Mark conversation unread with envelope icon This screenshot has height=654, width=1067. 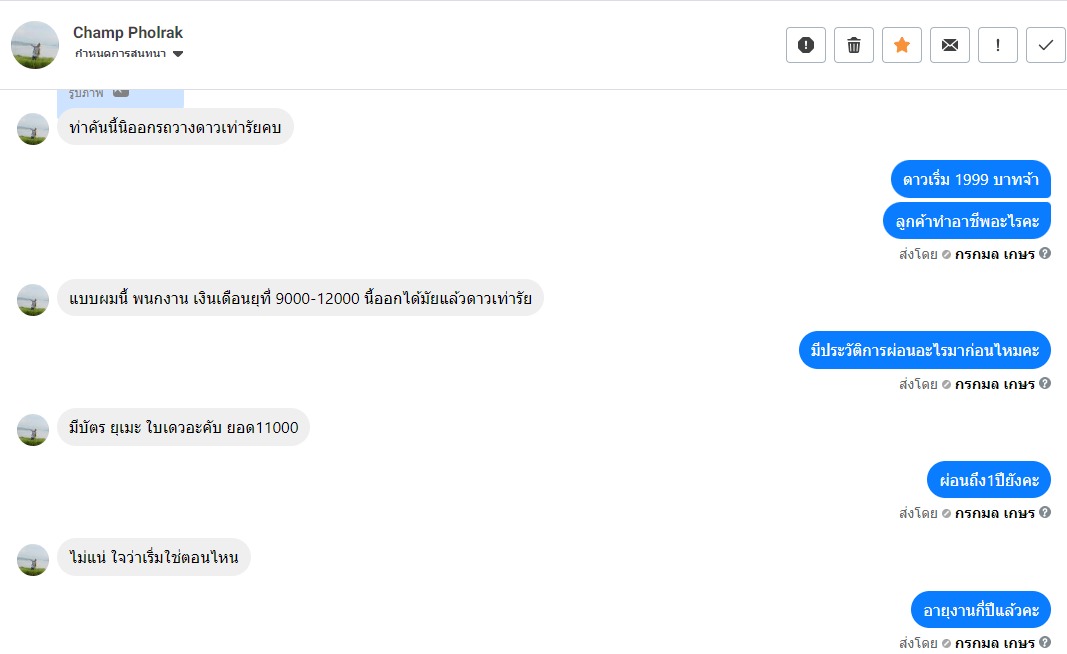pyautogui.click(x=950, y=45)
